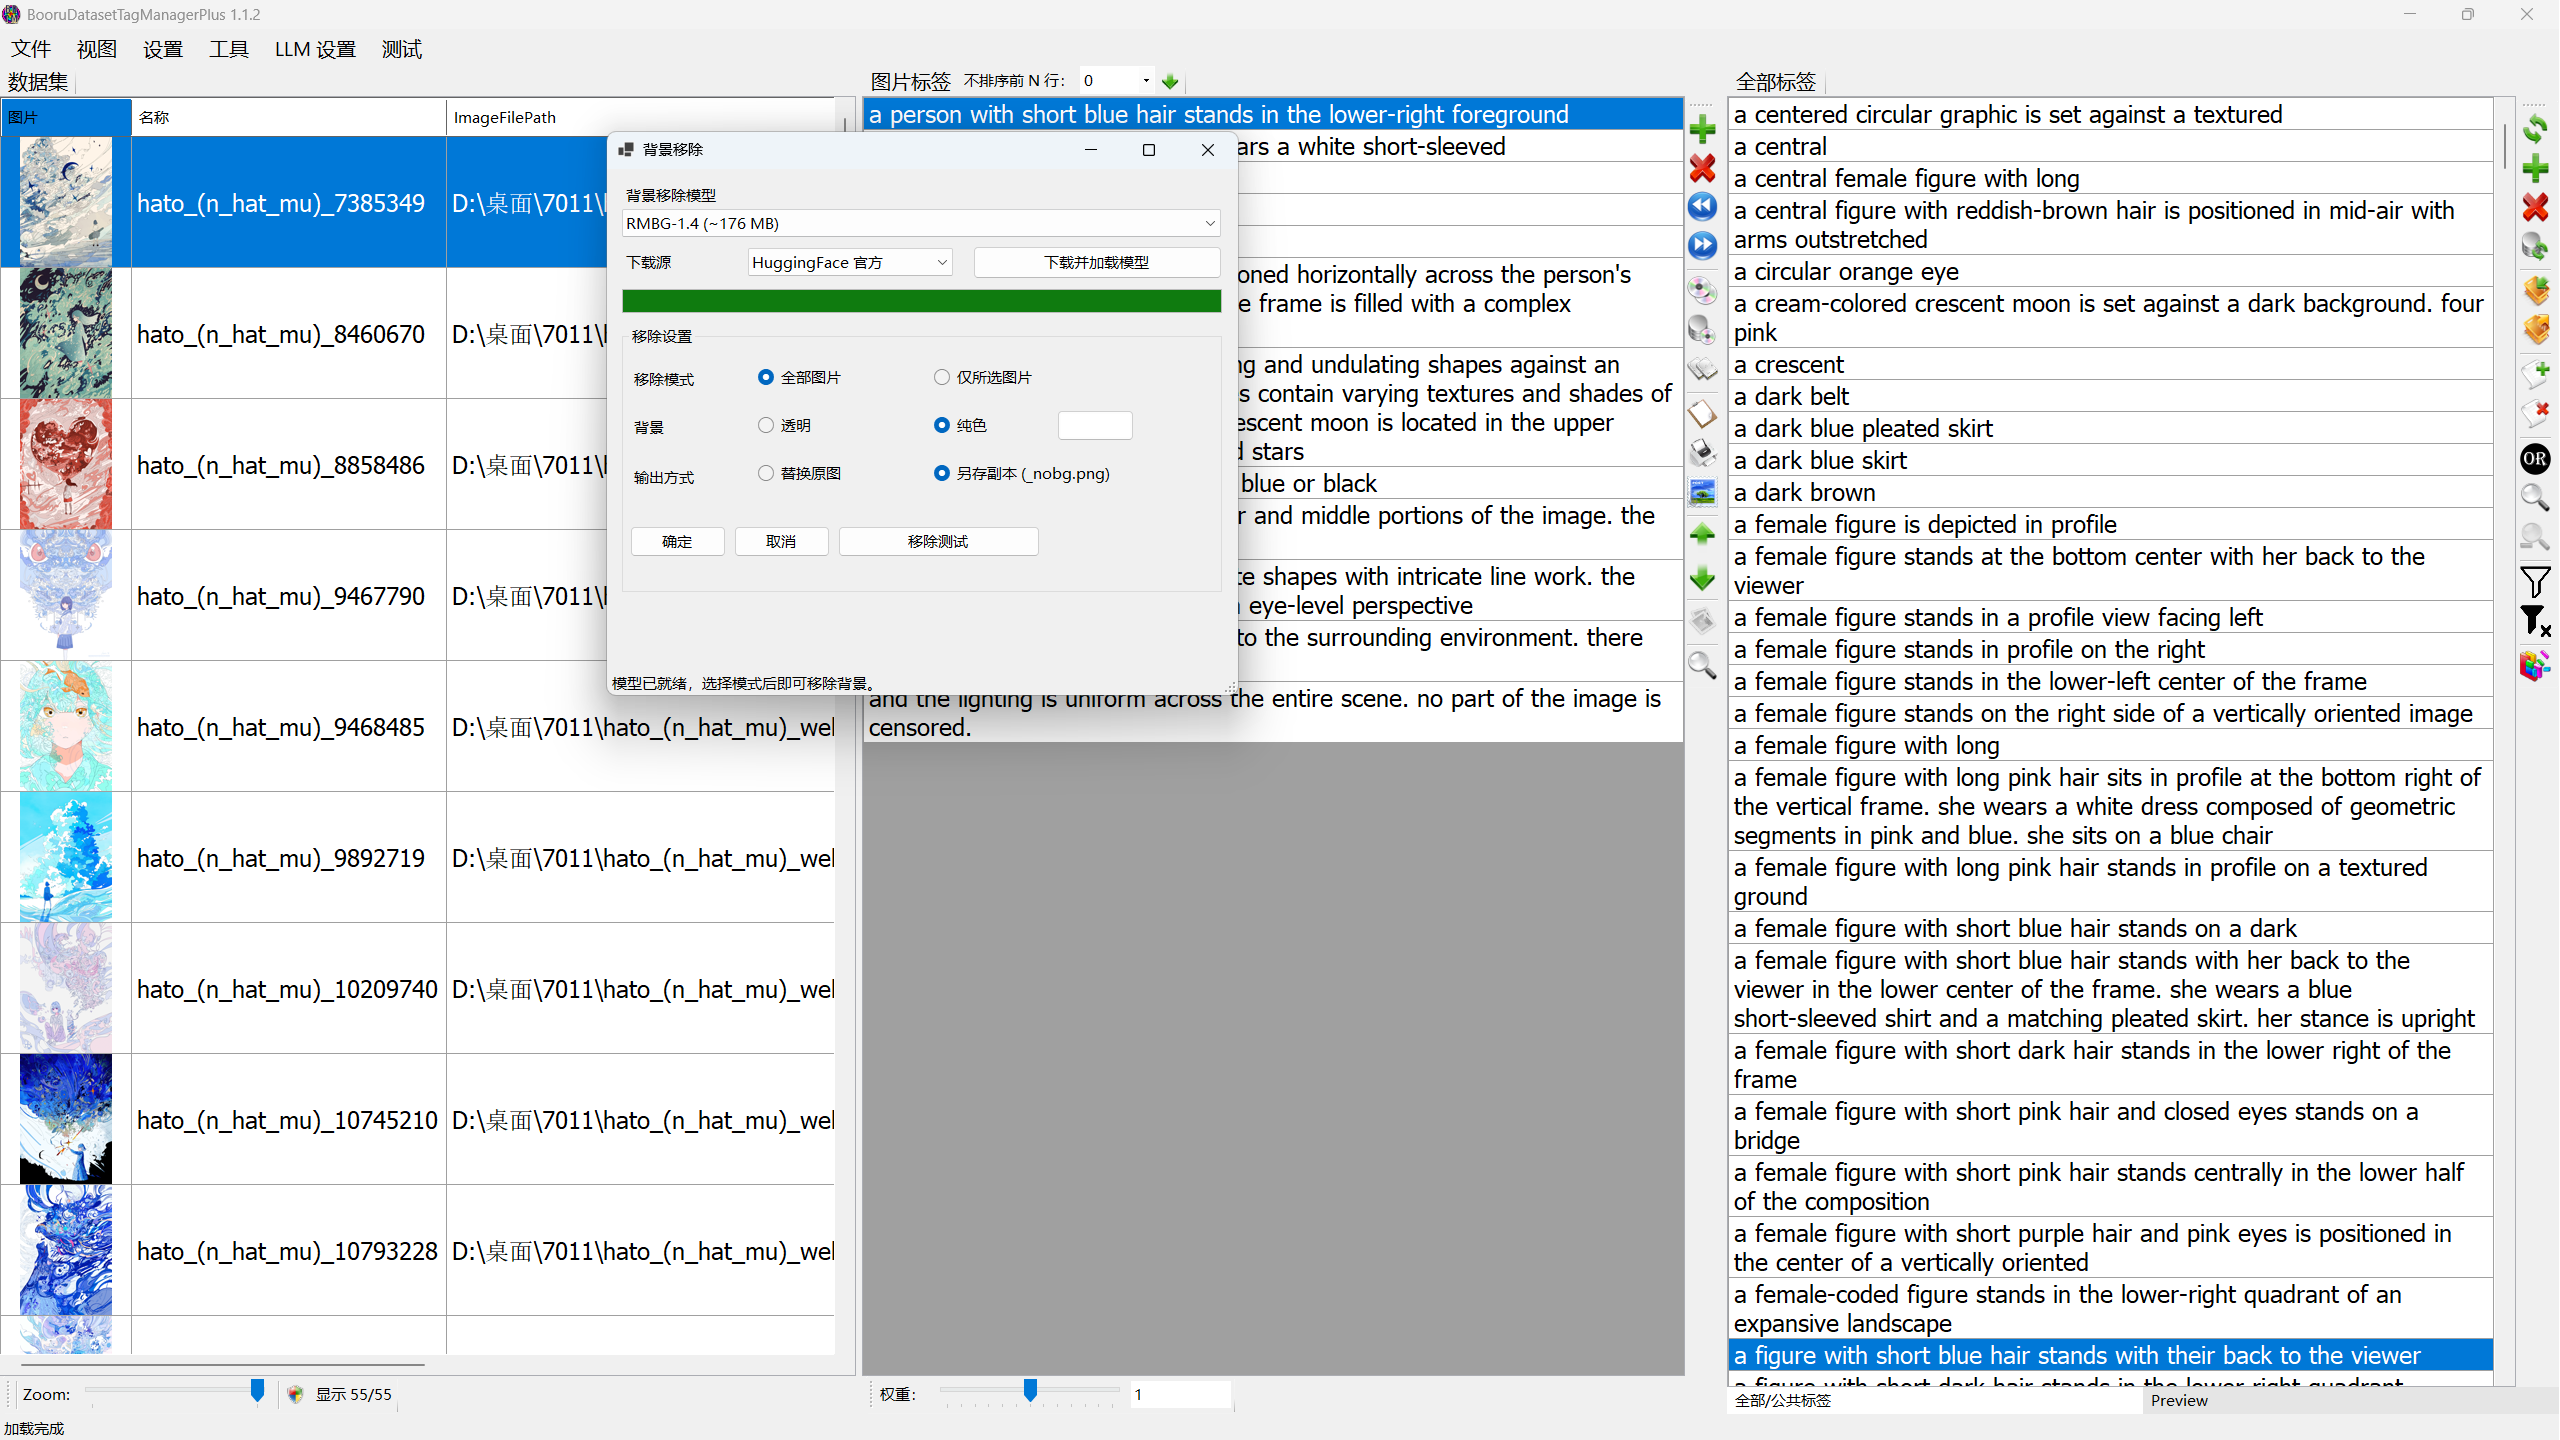
Task: Click the outlined funnel filter icon
Action: 2535,581
